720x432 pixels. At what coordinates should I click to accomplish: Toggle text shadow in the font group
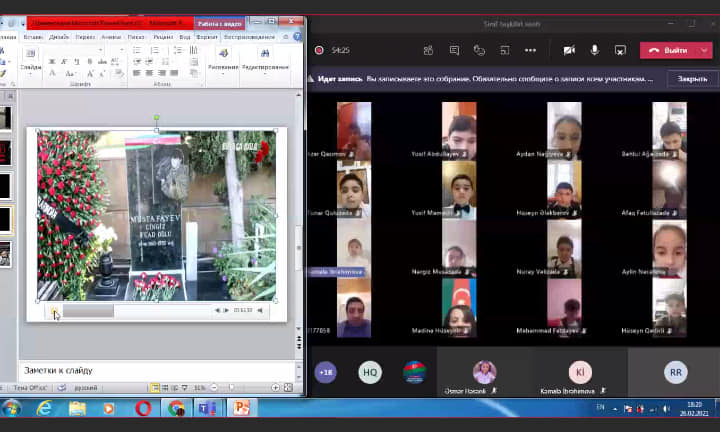coord(90,62)
